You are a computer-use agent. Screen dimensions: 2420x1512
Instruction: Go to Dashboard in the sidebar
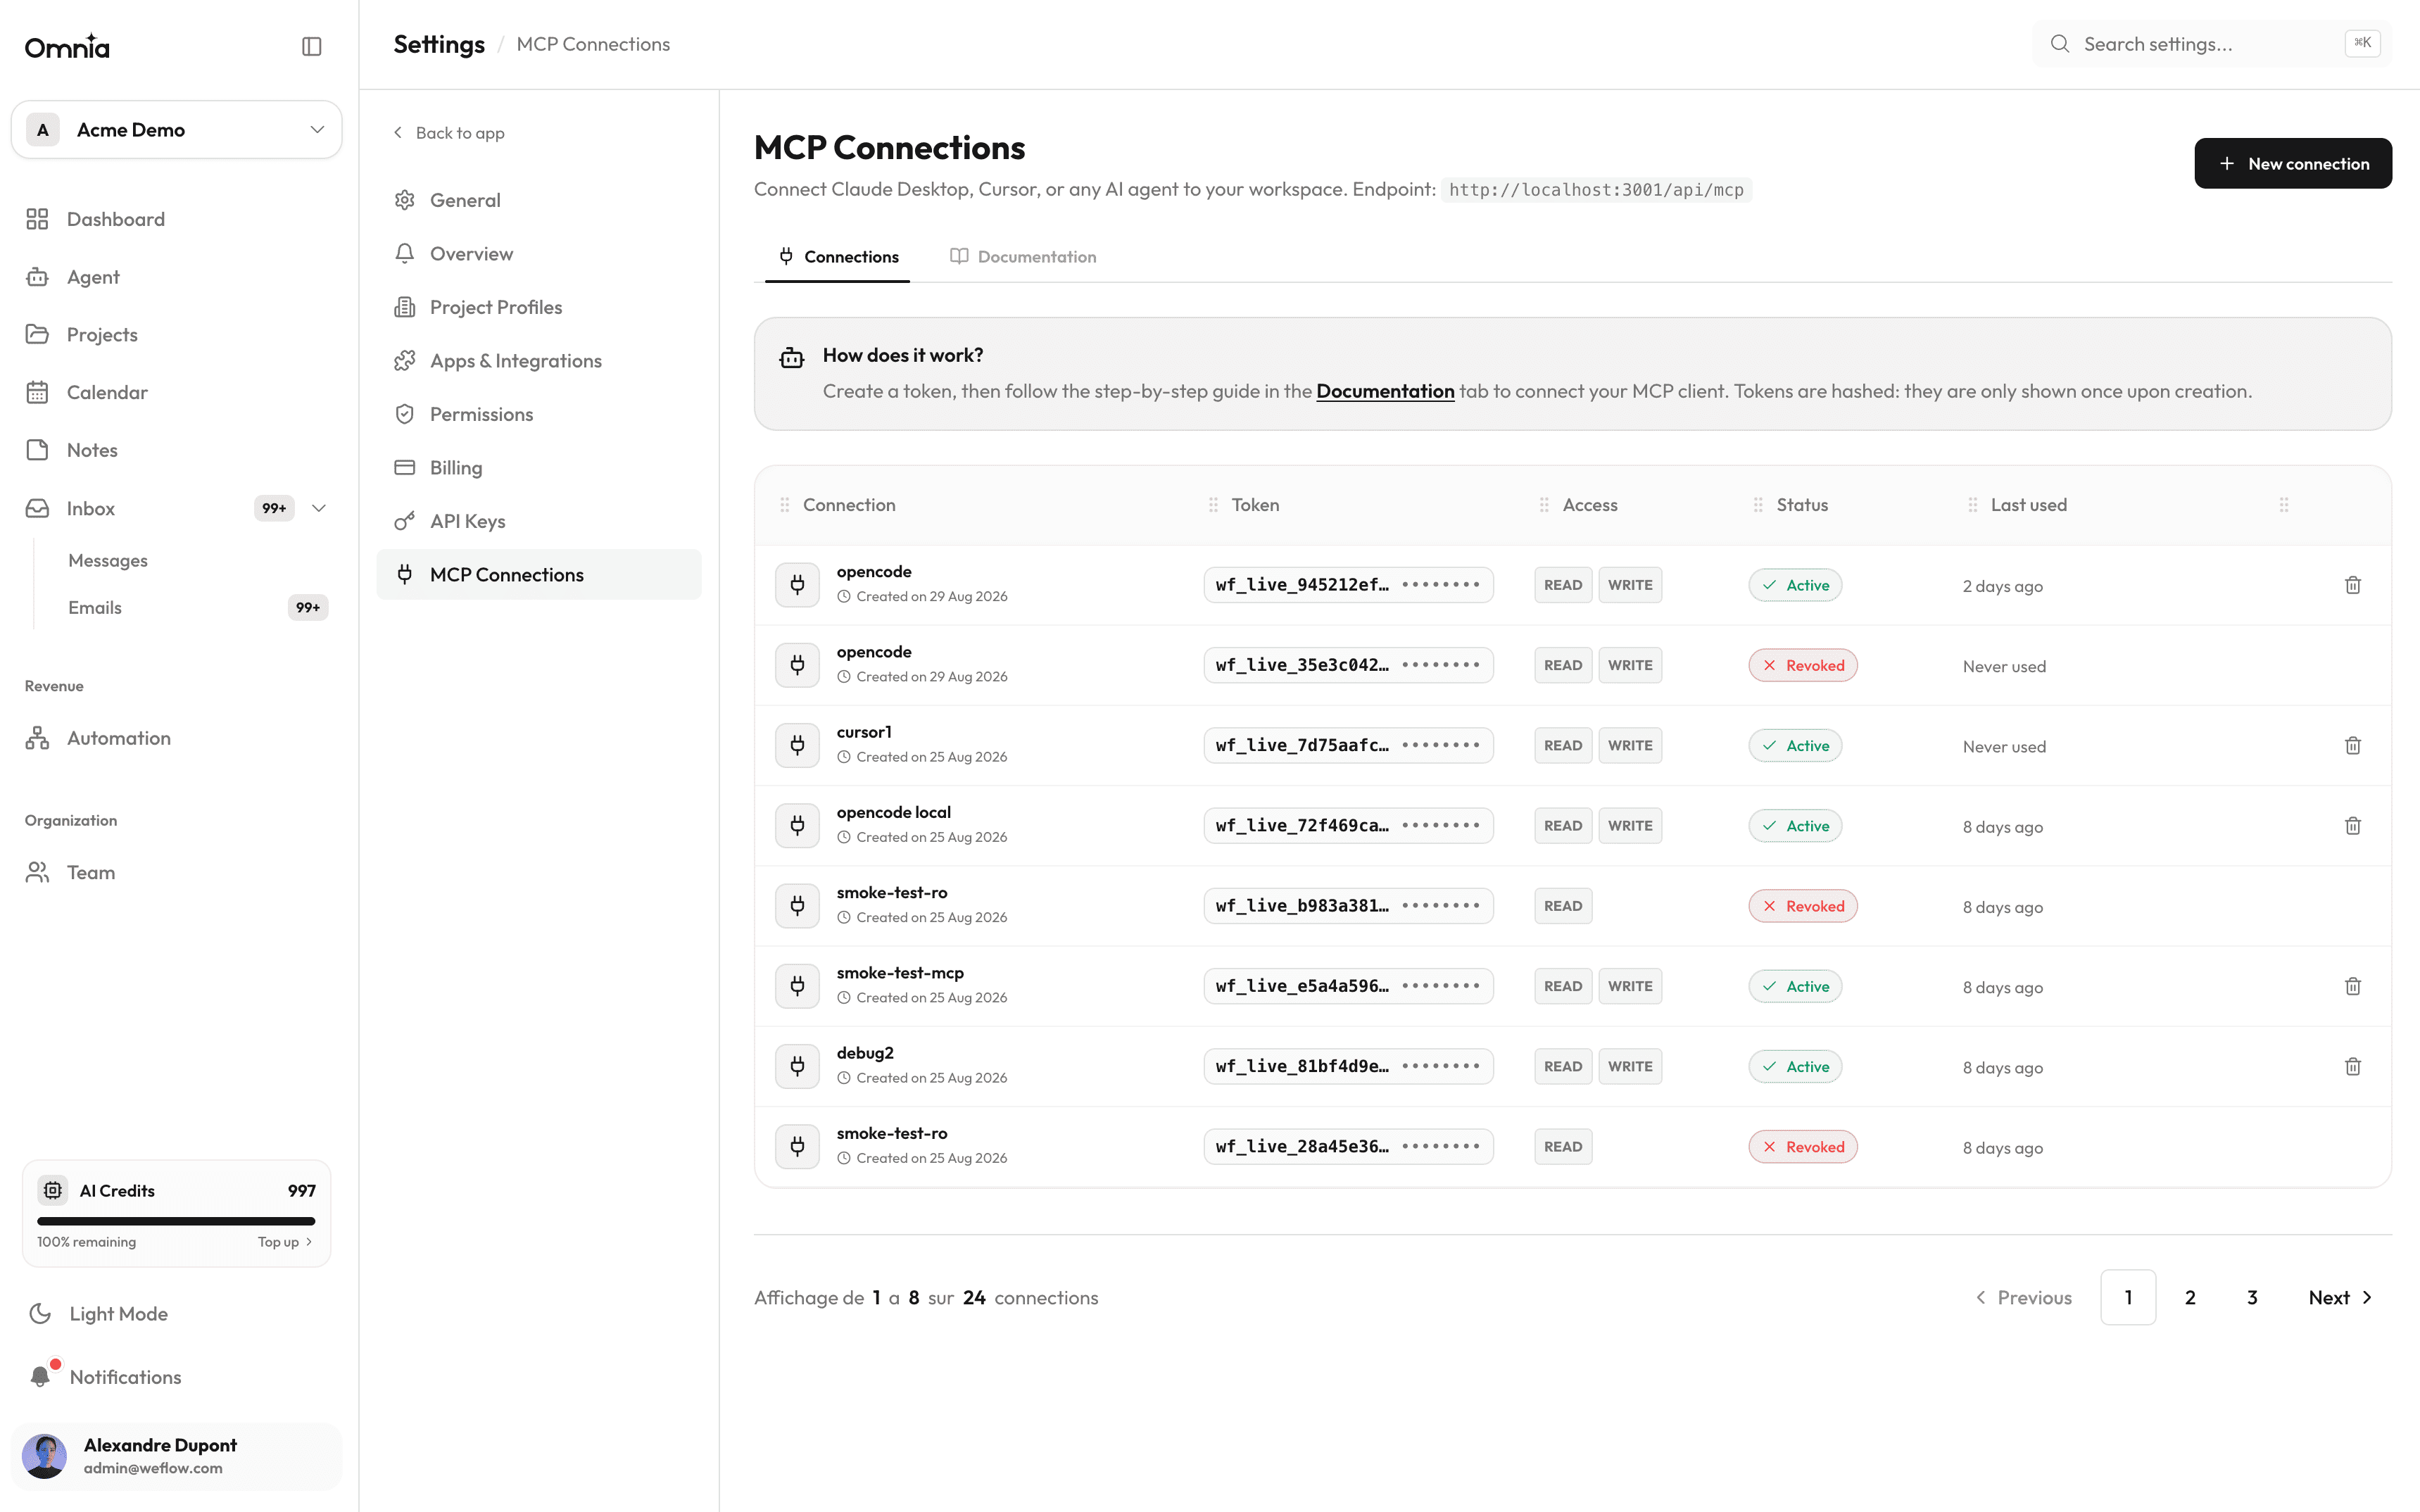pos(115,219)
